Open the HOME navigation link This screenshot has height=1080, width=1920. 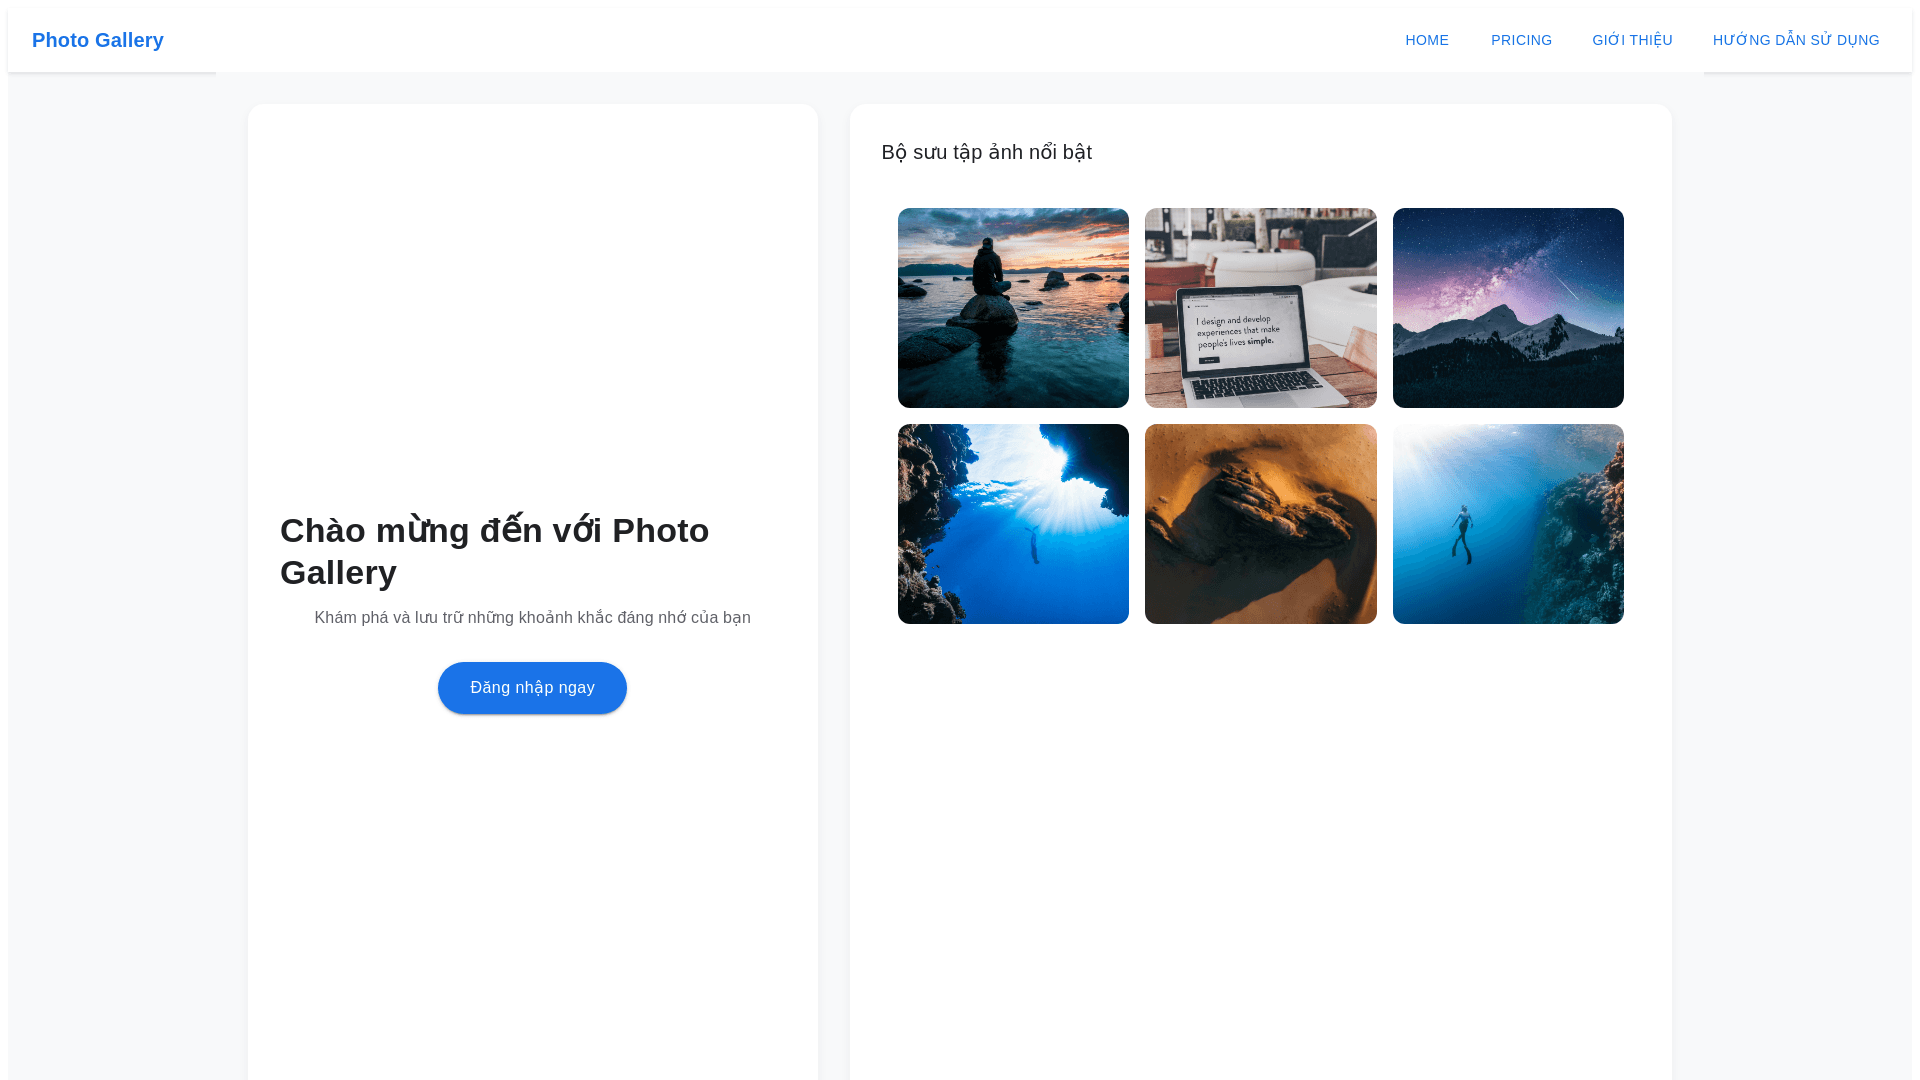pos(1426,40)
